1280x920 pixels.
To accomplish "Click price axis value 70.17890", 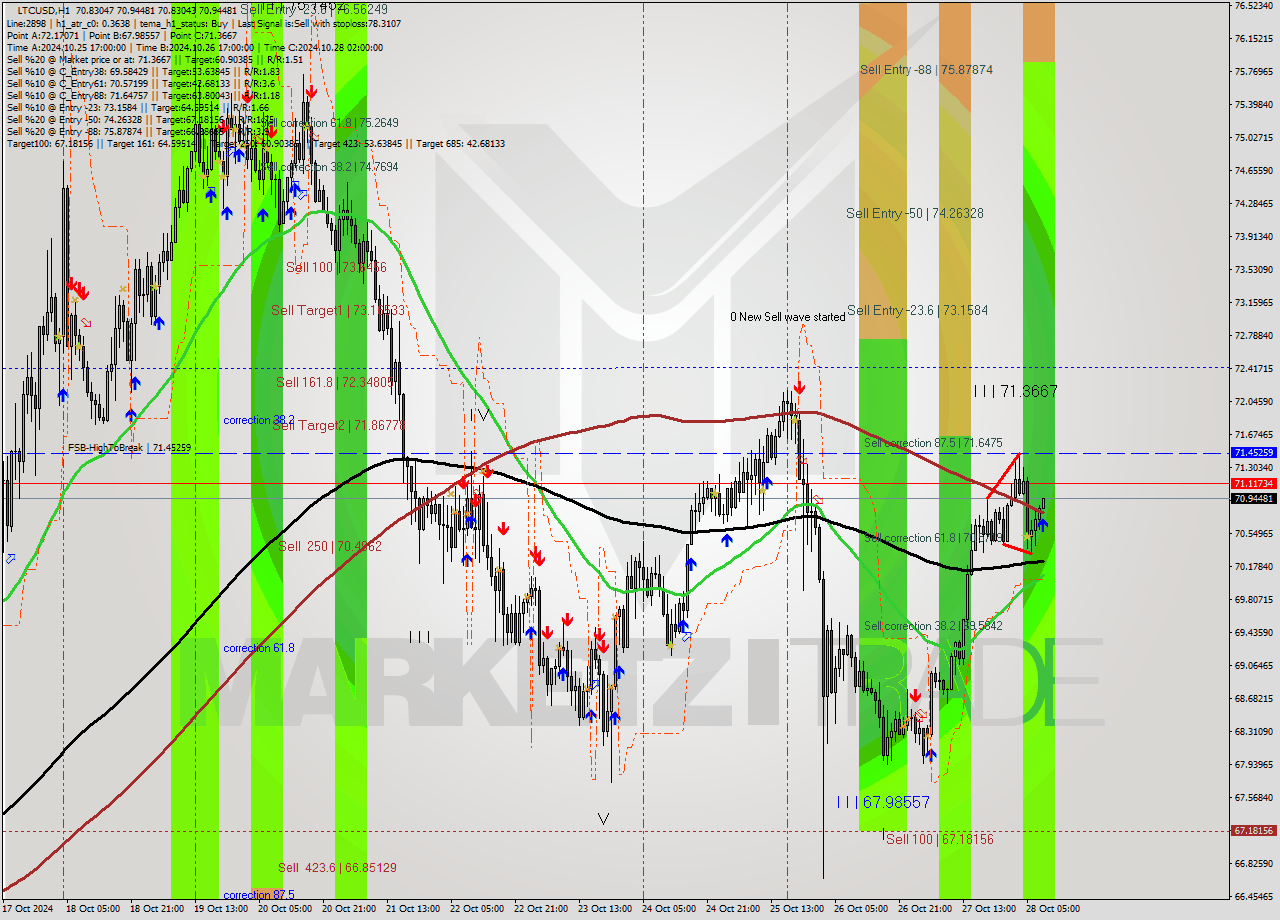I will (1253, 567).
